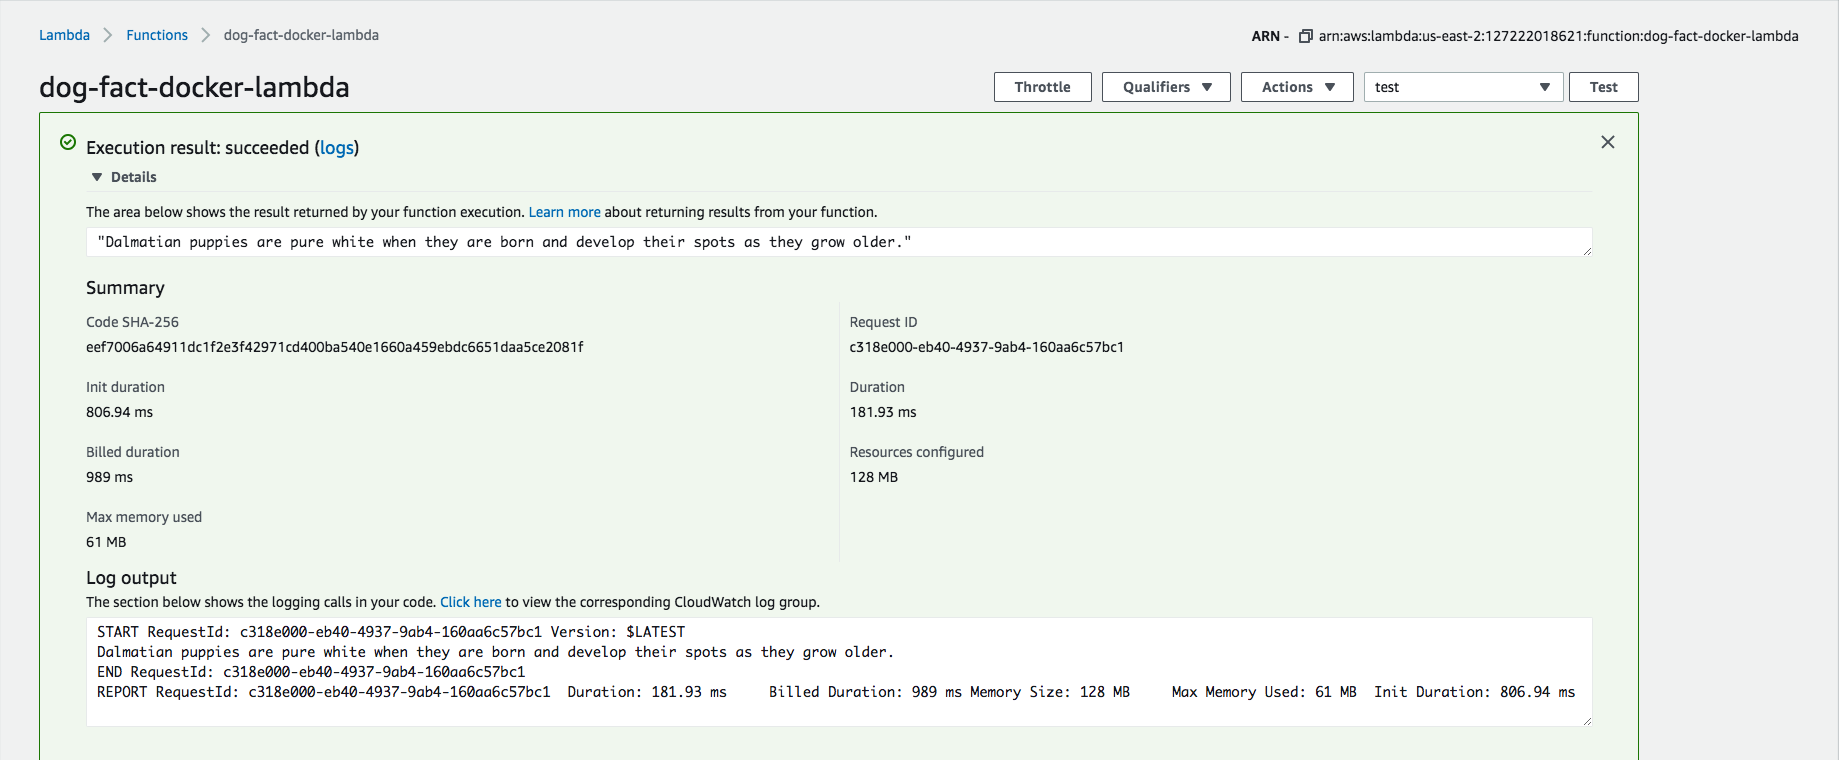Viewport: 1844px width, 760px height.
Task: Open the Actions dropdown menu
Action: pos(1296,87)
